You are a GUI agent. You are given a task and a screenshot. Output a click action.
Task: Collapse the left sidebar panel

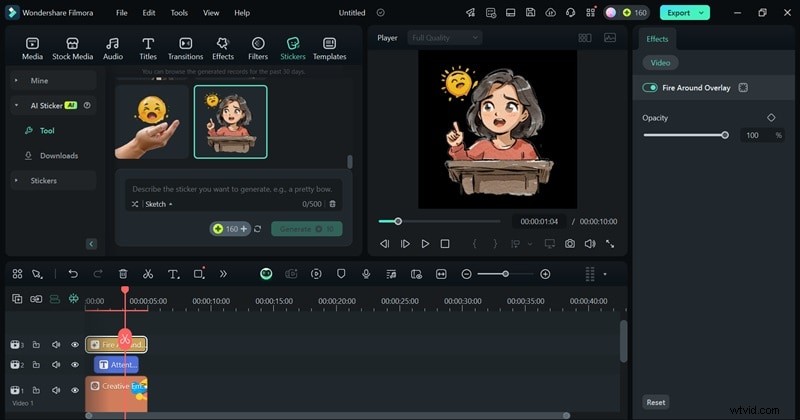click(91, 244)
